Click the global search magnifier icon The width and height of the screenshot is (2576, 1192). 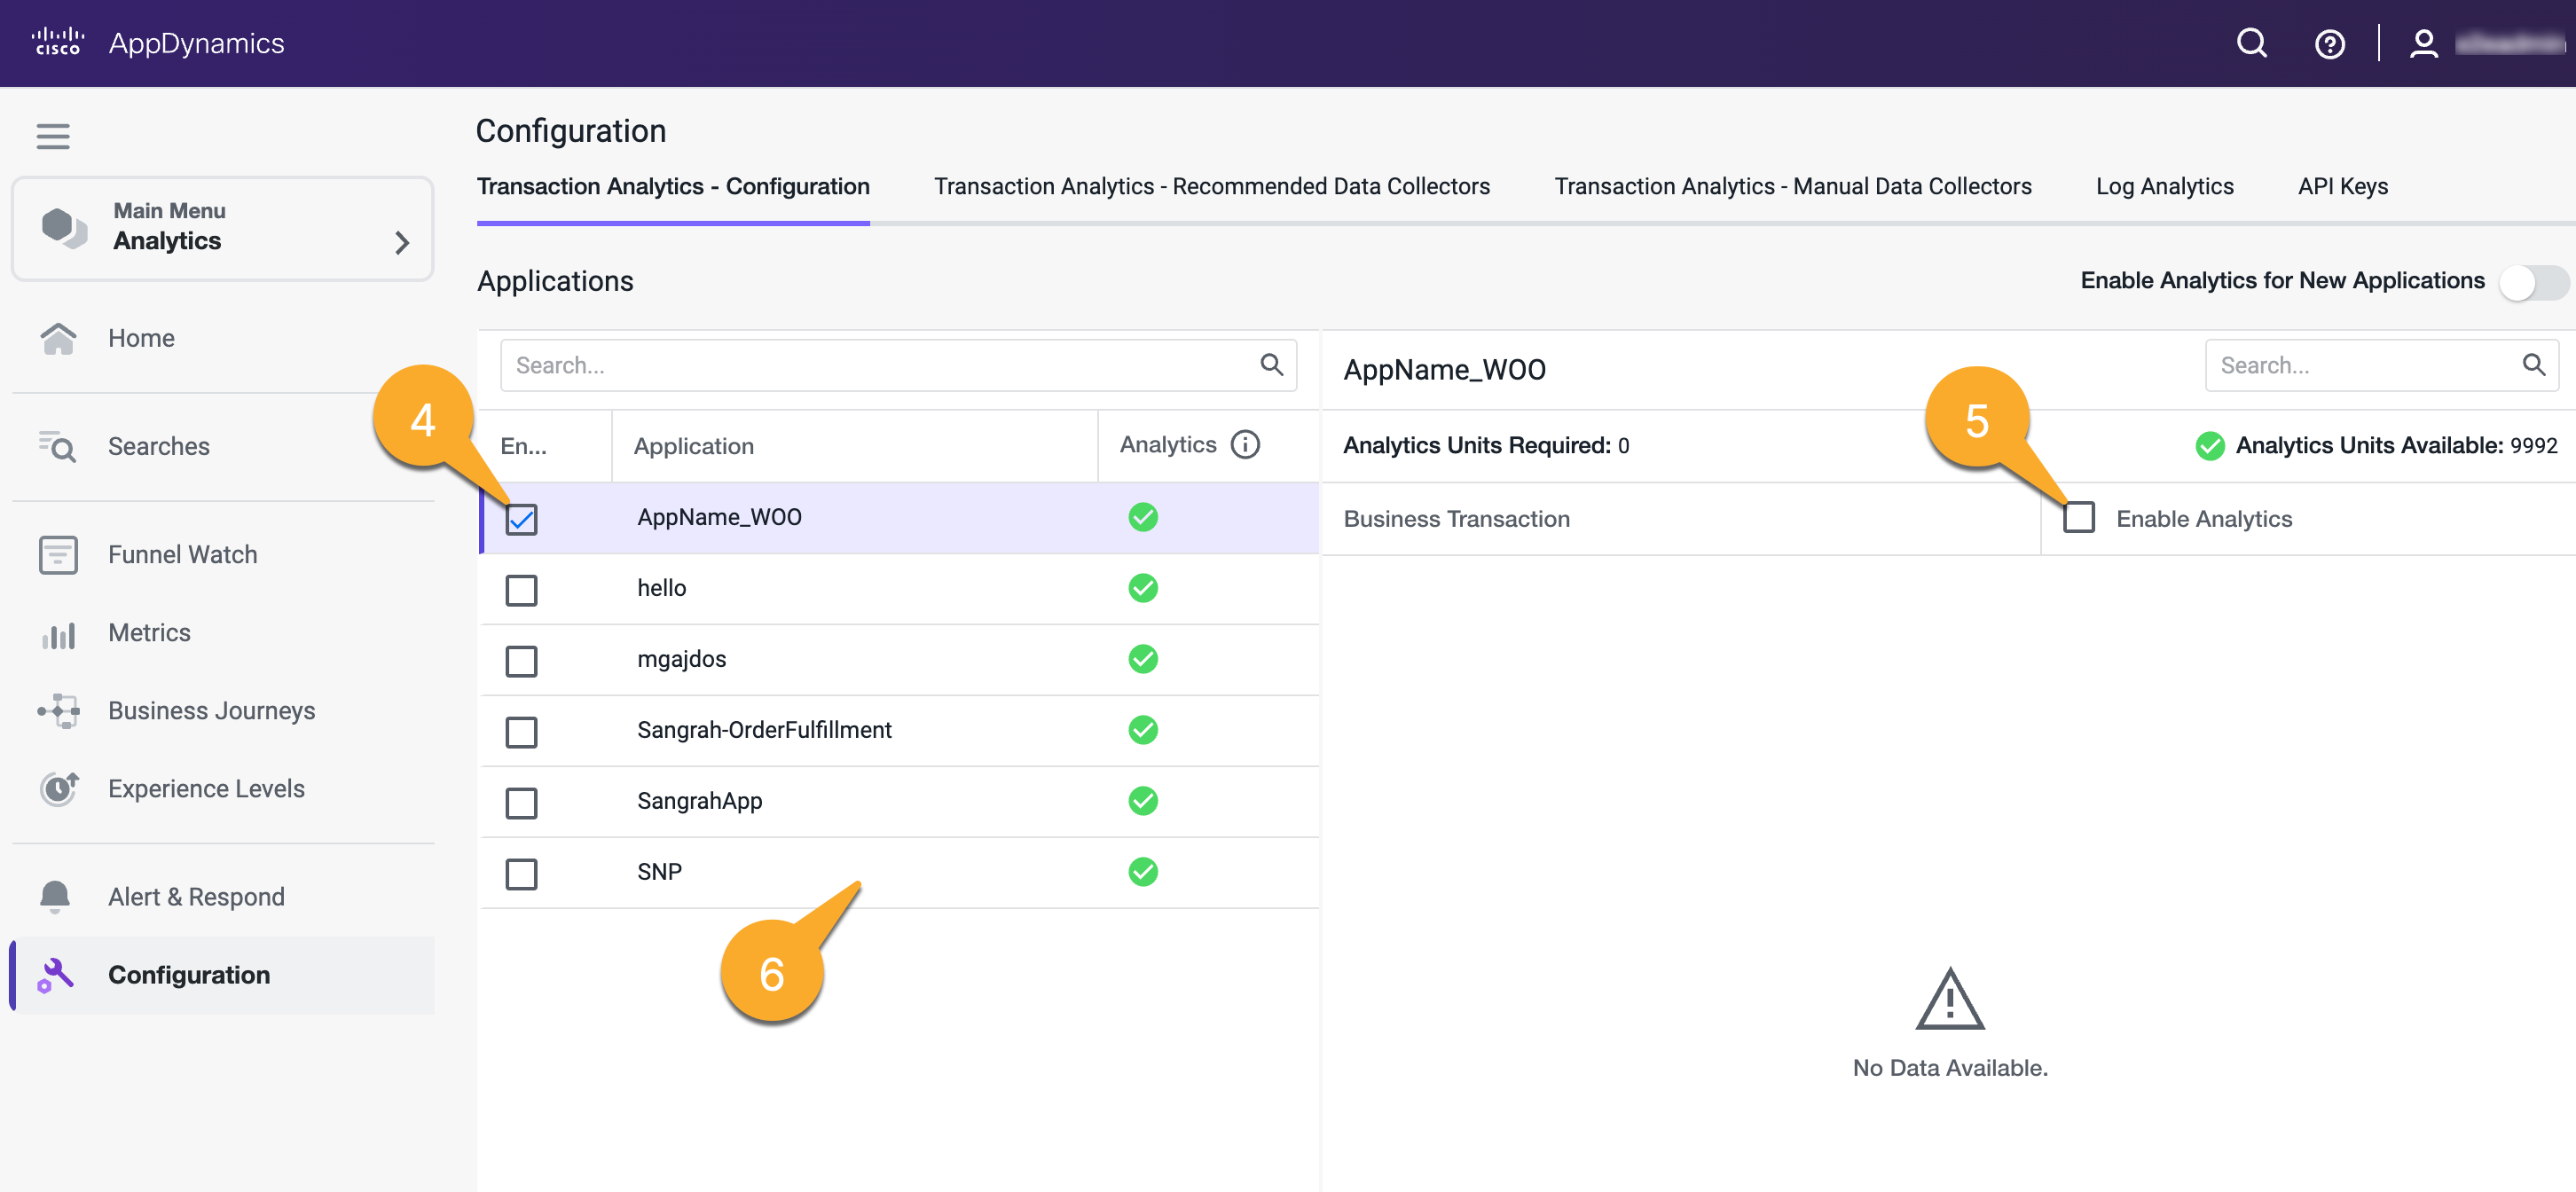point(2251,44)
